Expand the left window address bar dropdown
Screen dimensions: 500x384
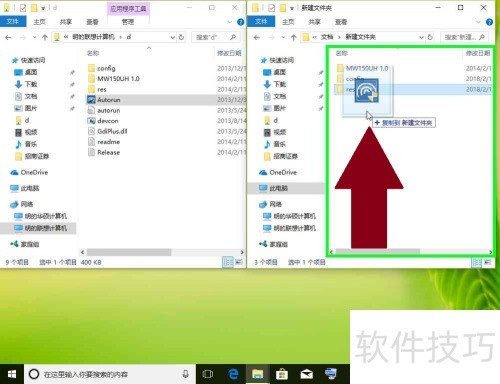pos(173,37)
